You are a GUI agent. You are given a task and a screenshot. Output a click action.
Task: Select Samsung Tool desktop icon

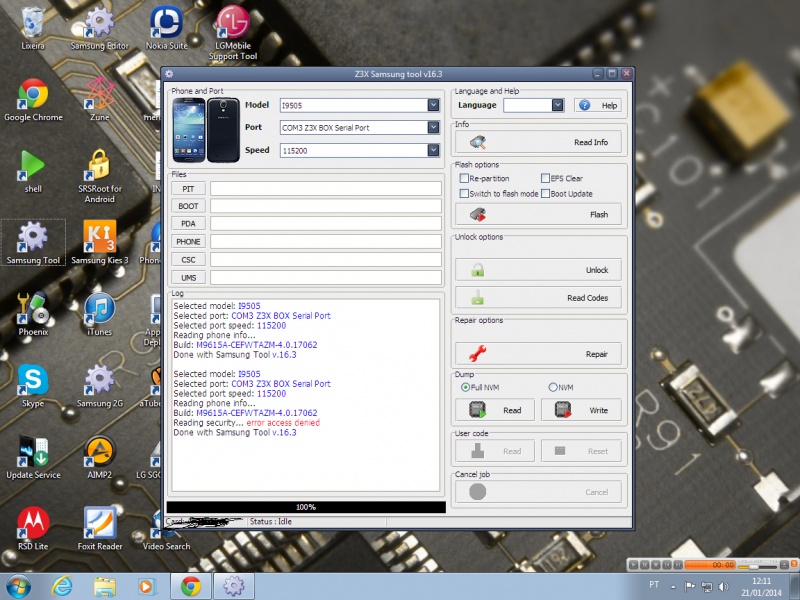pos(33,242)
